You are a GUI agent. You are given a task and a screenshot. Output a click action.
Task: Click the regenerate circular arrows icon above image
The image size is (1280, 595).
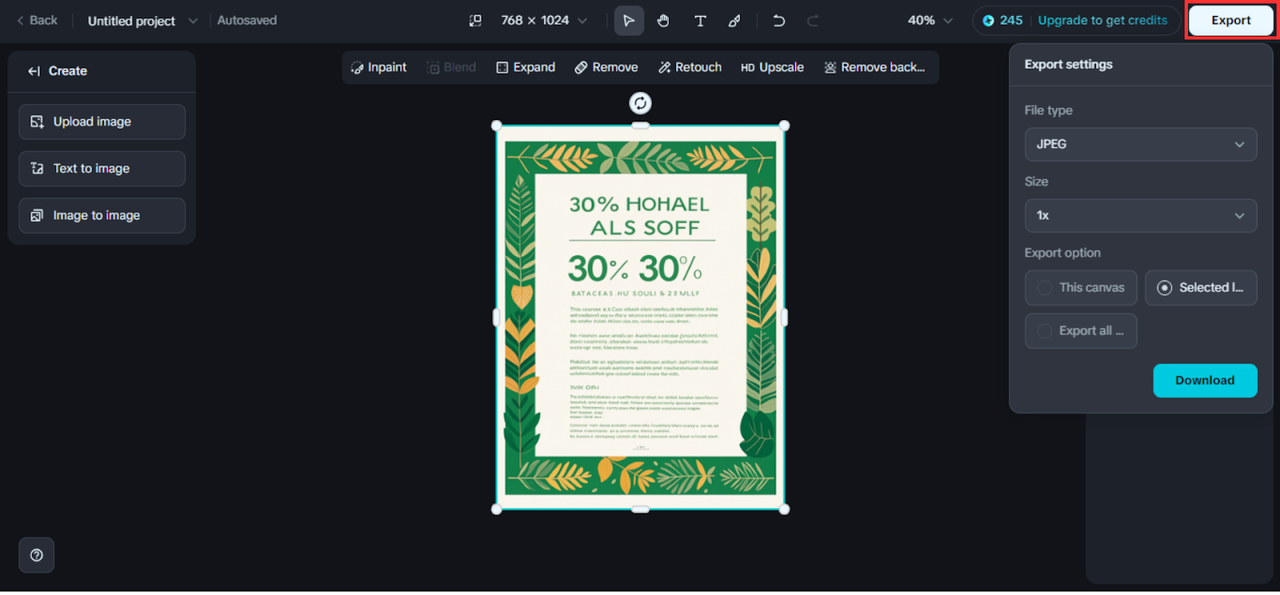coord(640,103)
